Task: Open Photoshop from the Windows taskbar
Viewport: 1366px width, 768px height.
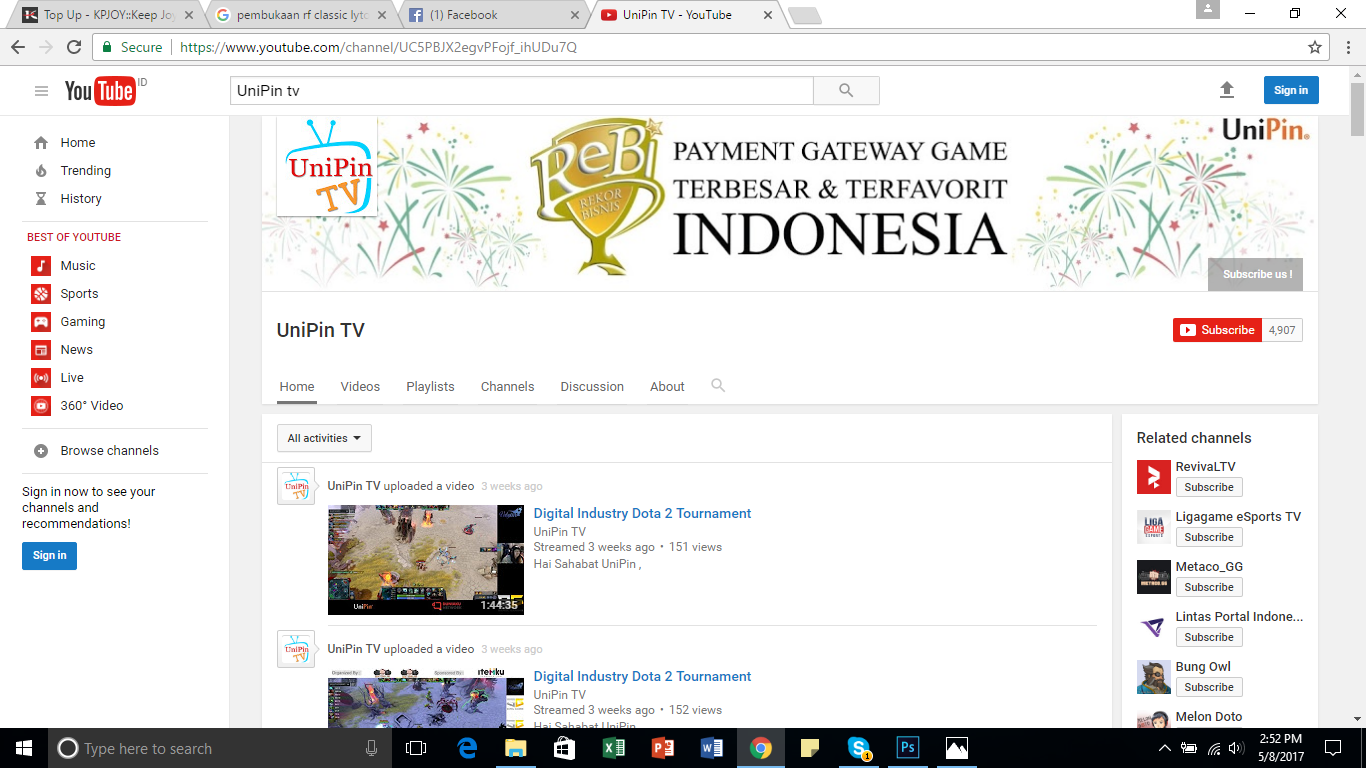Action: tap(908, 748)
